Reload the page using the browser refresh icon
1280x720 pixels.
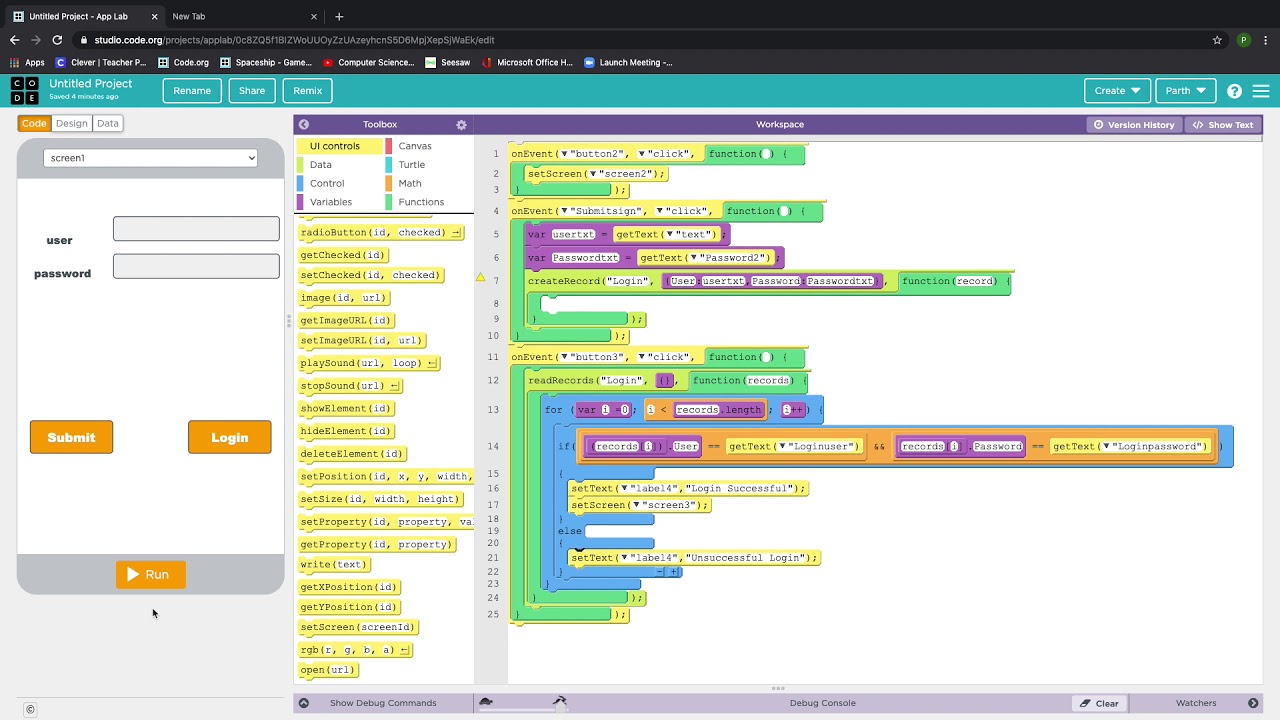pos(57,40)
